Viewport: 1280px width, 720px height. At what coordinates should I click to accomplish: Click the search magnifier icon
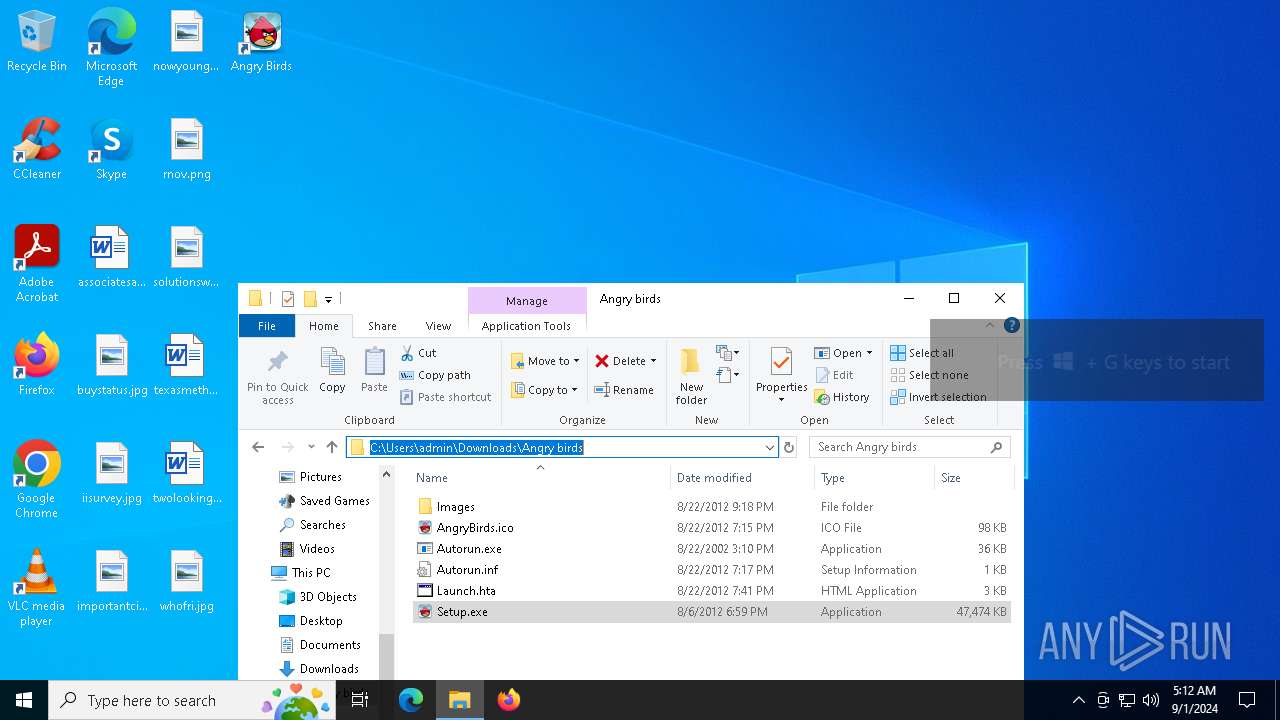click(x=996, y=447)
